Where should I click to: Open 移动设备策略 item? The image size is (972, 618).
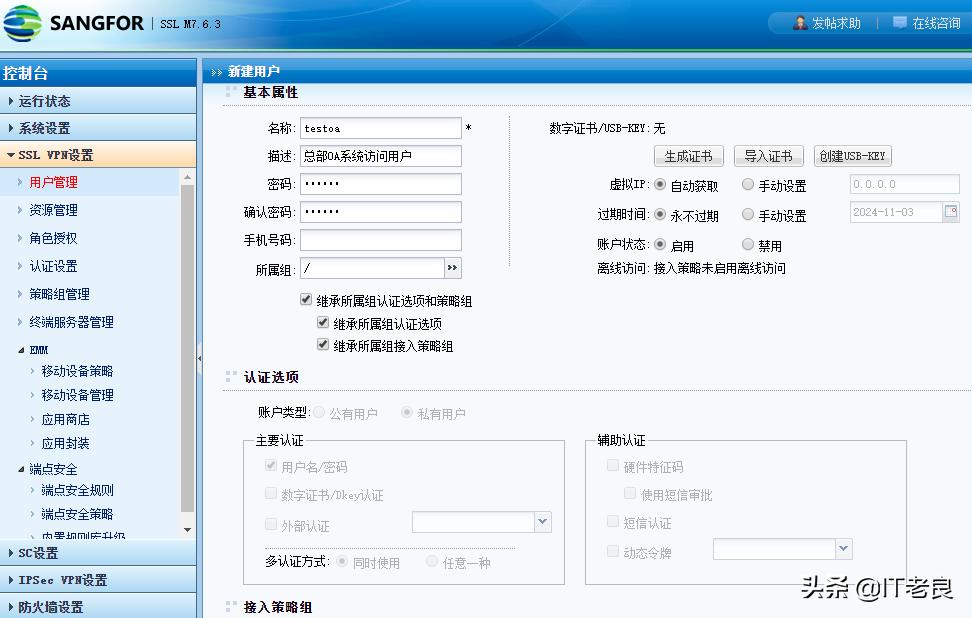77,371
